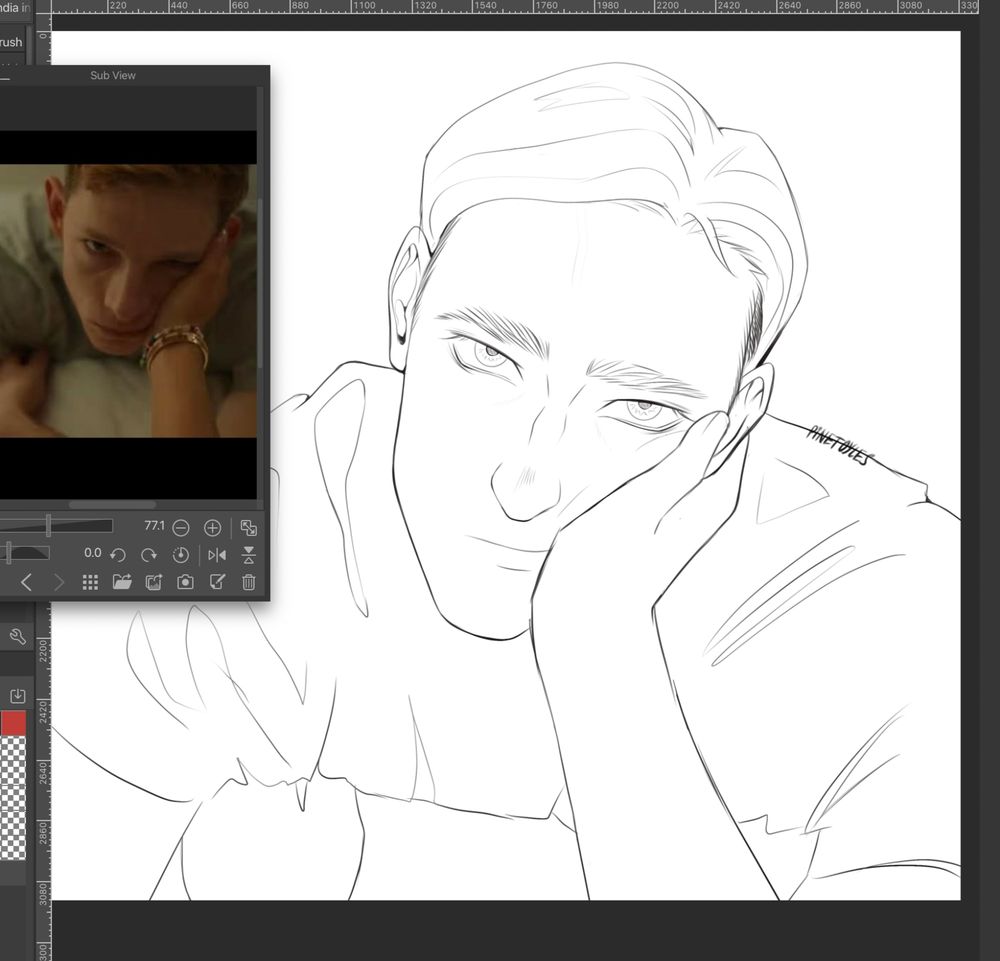
Task: Show the previous Sub View image
Action: pyautogui.click(x=26, y=582)
